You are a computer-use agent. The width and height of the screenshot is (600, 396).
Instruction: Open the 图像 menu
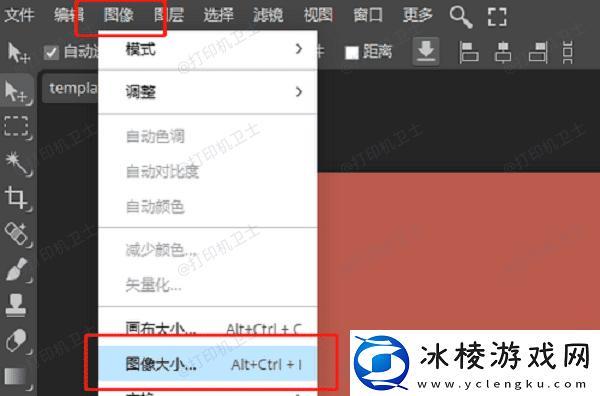[x=119, y=15]
